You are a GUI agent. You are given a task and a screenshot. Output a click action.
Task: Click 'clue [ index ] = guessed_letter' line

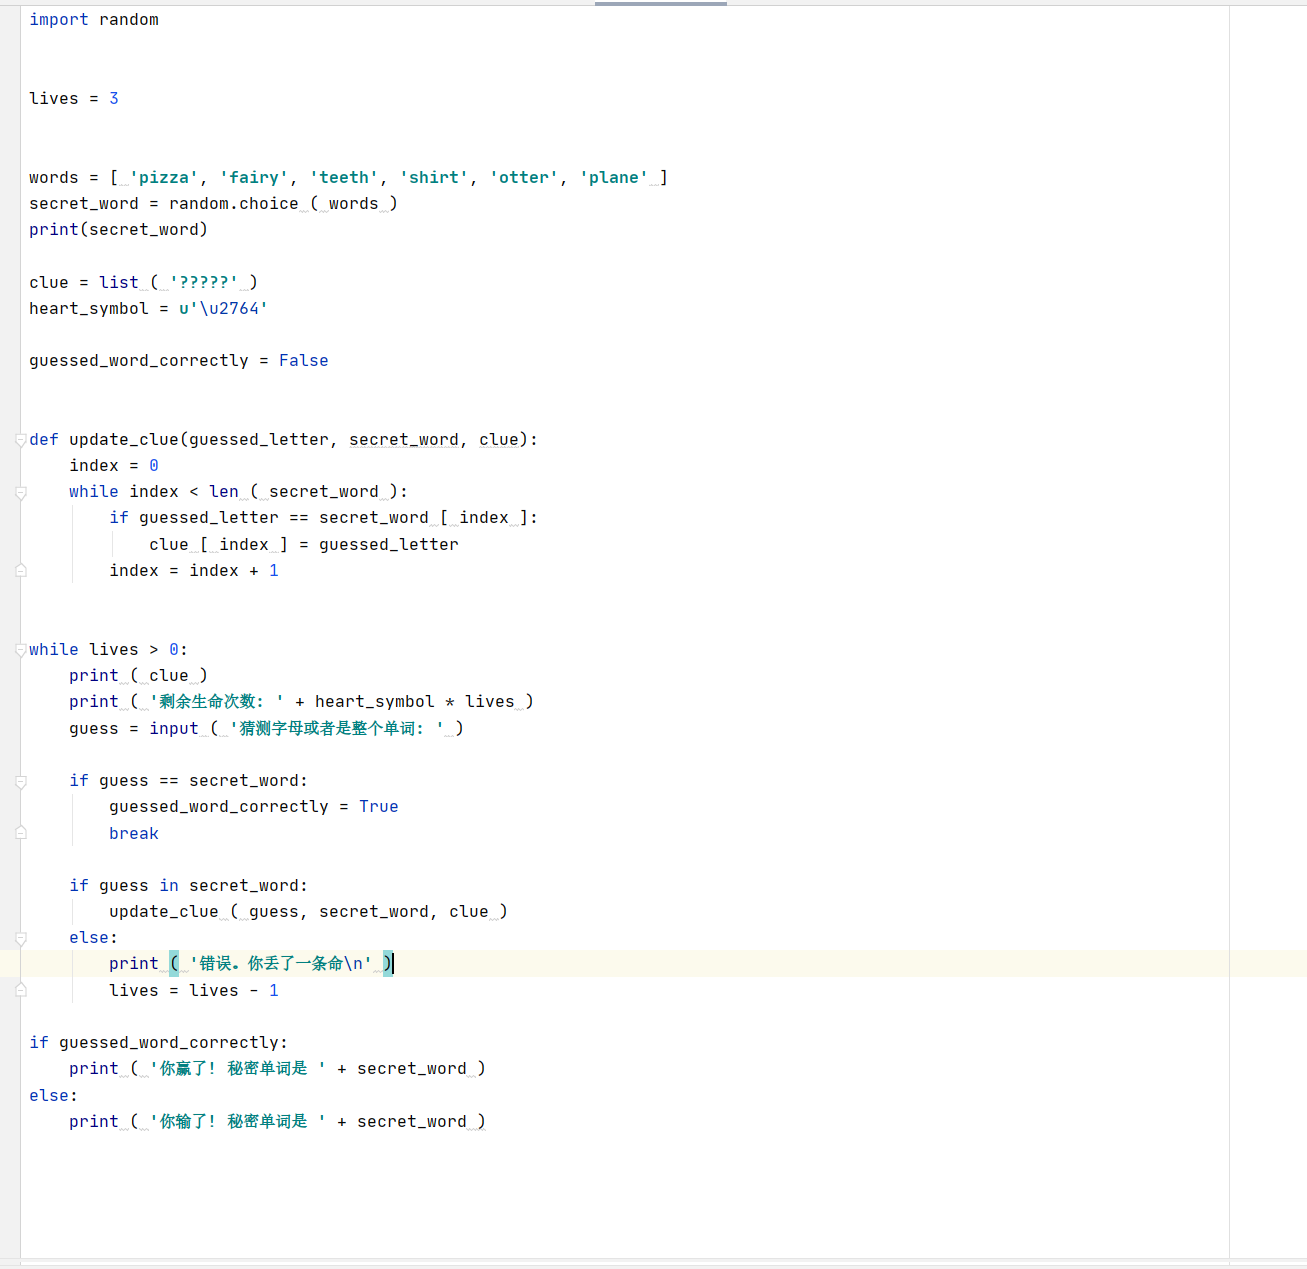click(x=304, y=544)
